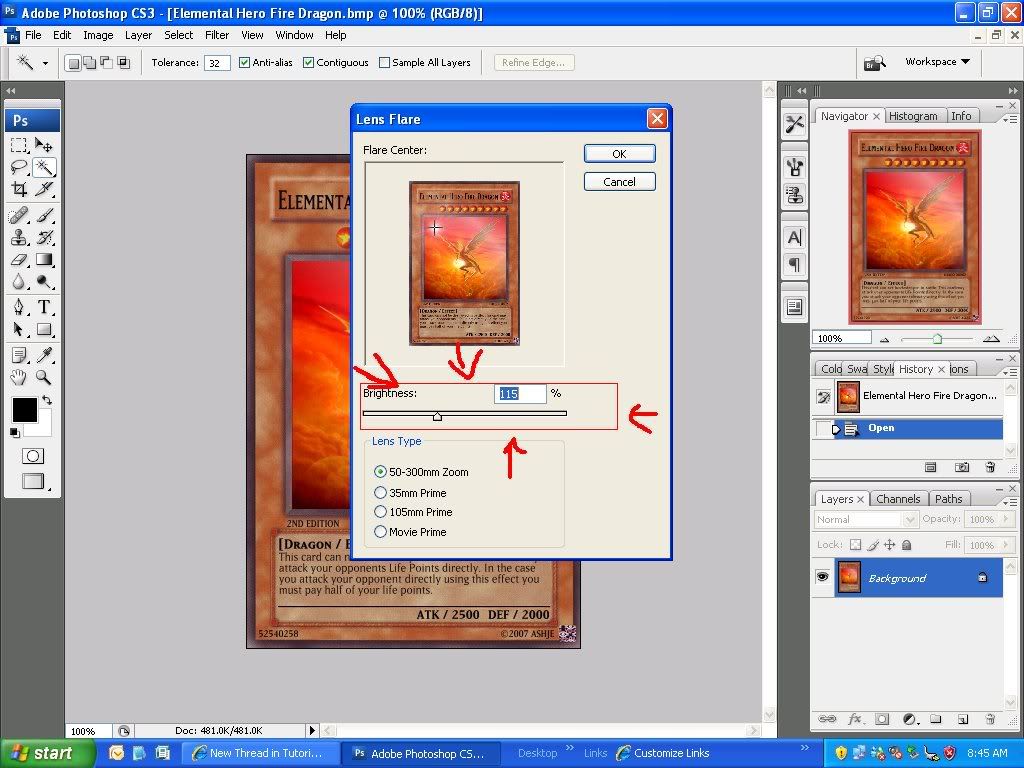The width and height of the screenshot is (1024, 768).
Task: Click the Pen tool
Action: [19, 307]
